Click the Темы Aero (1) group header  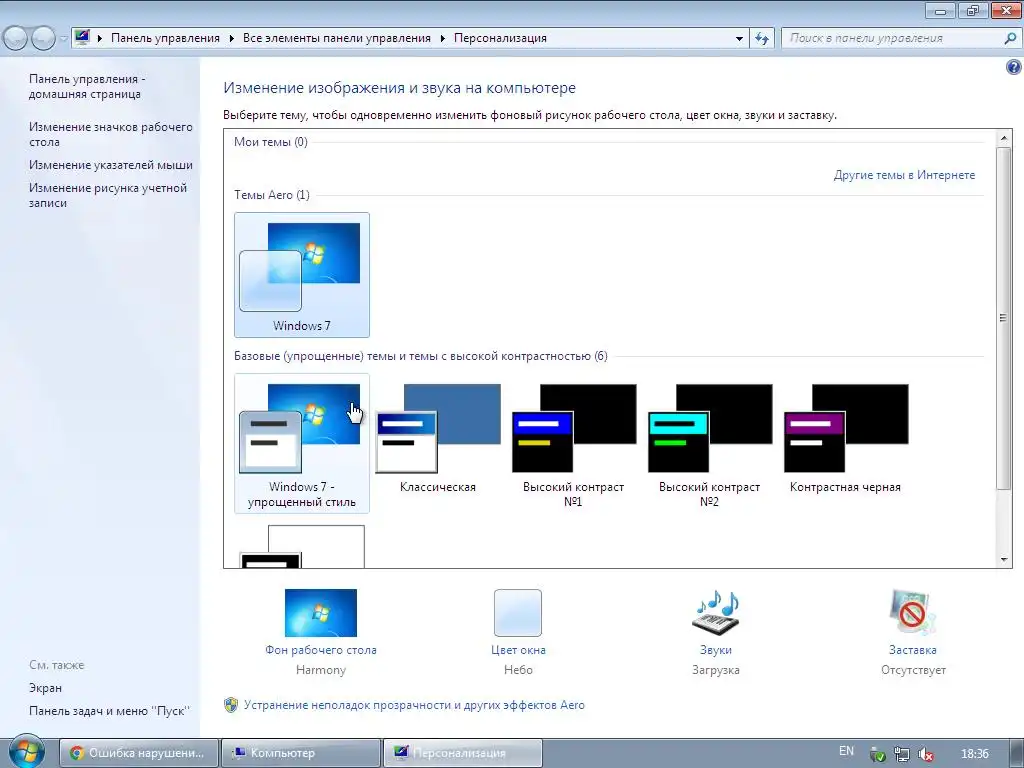coord(272,195)
